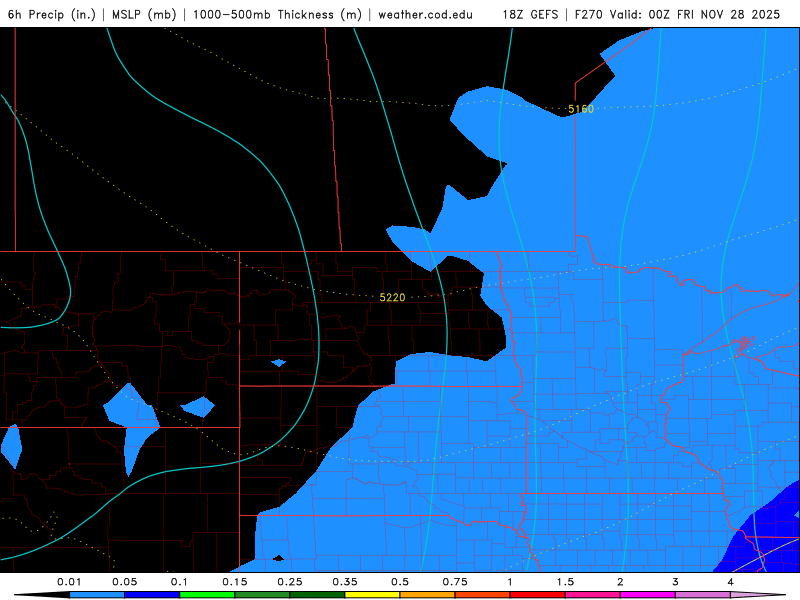Viewport: 800px width, 600px height.
Task: Click the '5160' thickness contour label
Action: click(581, 109)
